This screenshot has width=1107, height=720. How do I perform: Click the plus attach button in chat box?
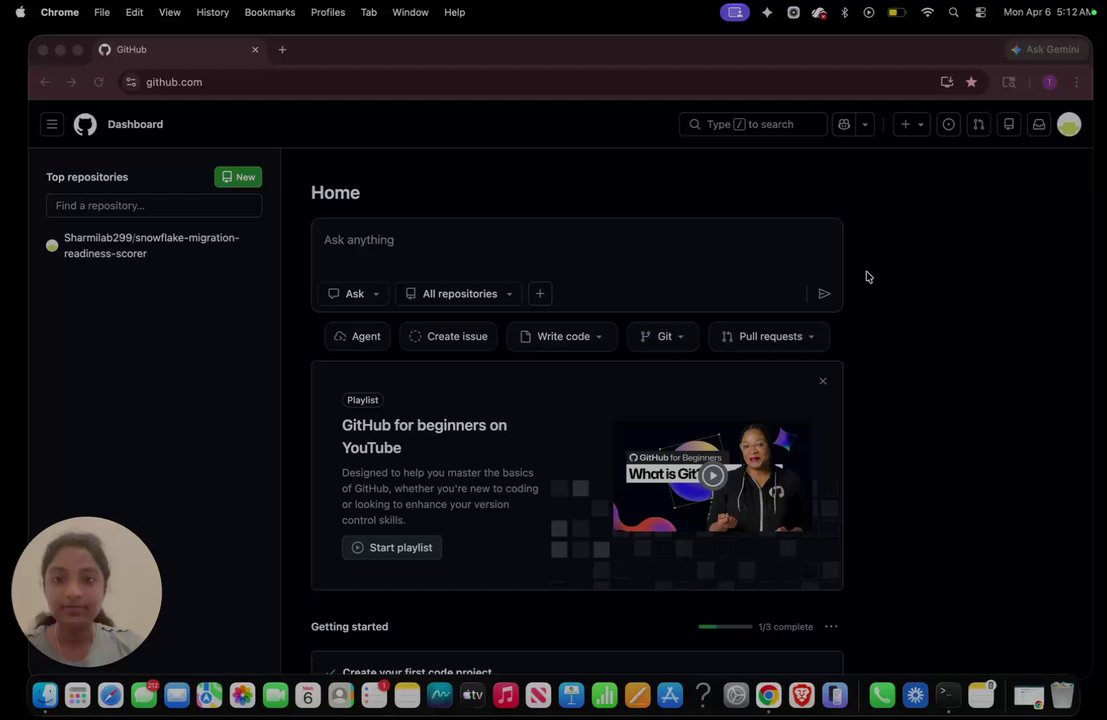pyautogui.click(x=540, y=294)
